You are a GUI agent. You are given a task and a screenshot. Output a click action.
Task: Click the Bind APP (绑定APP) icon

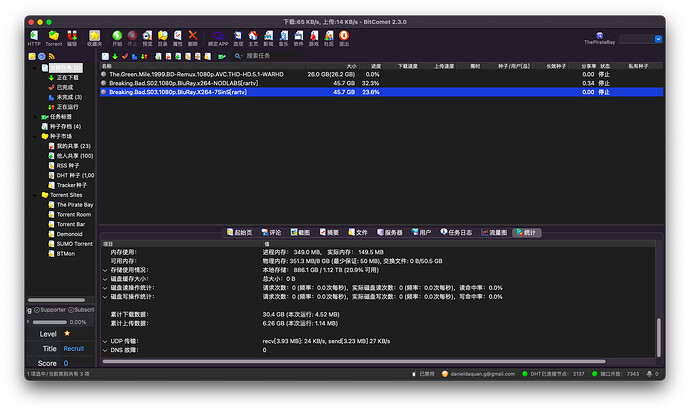click(x=218, y=36)
